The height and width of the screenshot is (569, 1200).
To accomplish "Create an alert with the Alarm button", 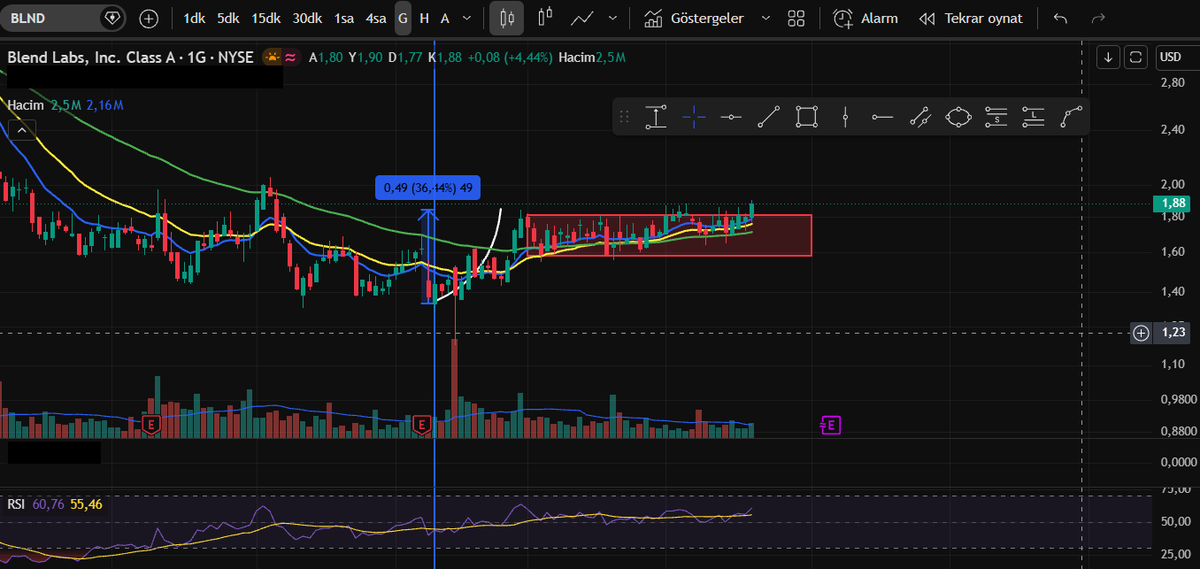I will [865, 18].
